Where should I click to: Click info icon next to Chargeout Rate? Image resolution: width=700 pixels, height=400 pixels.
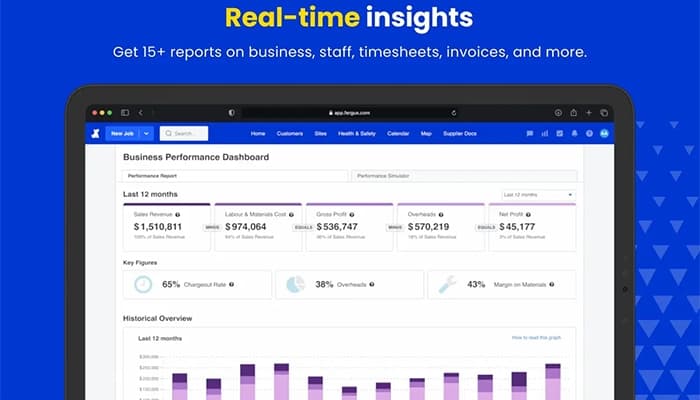coord(231,284)
